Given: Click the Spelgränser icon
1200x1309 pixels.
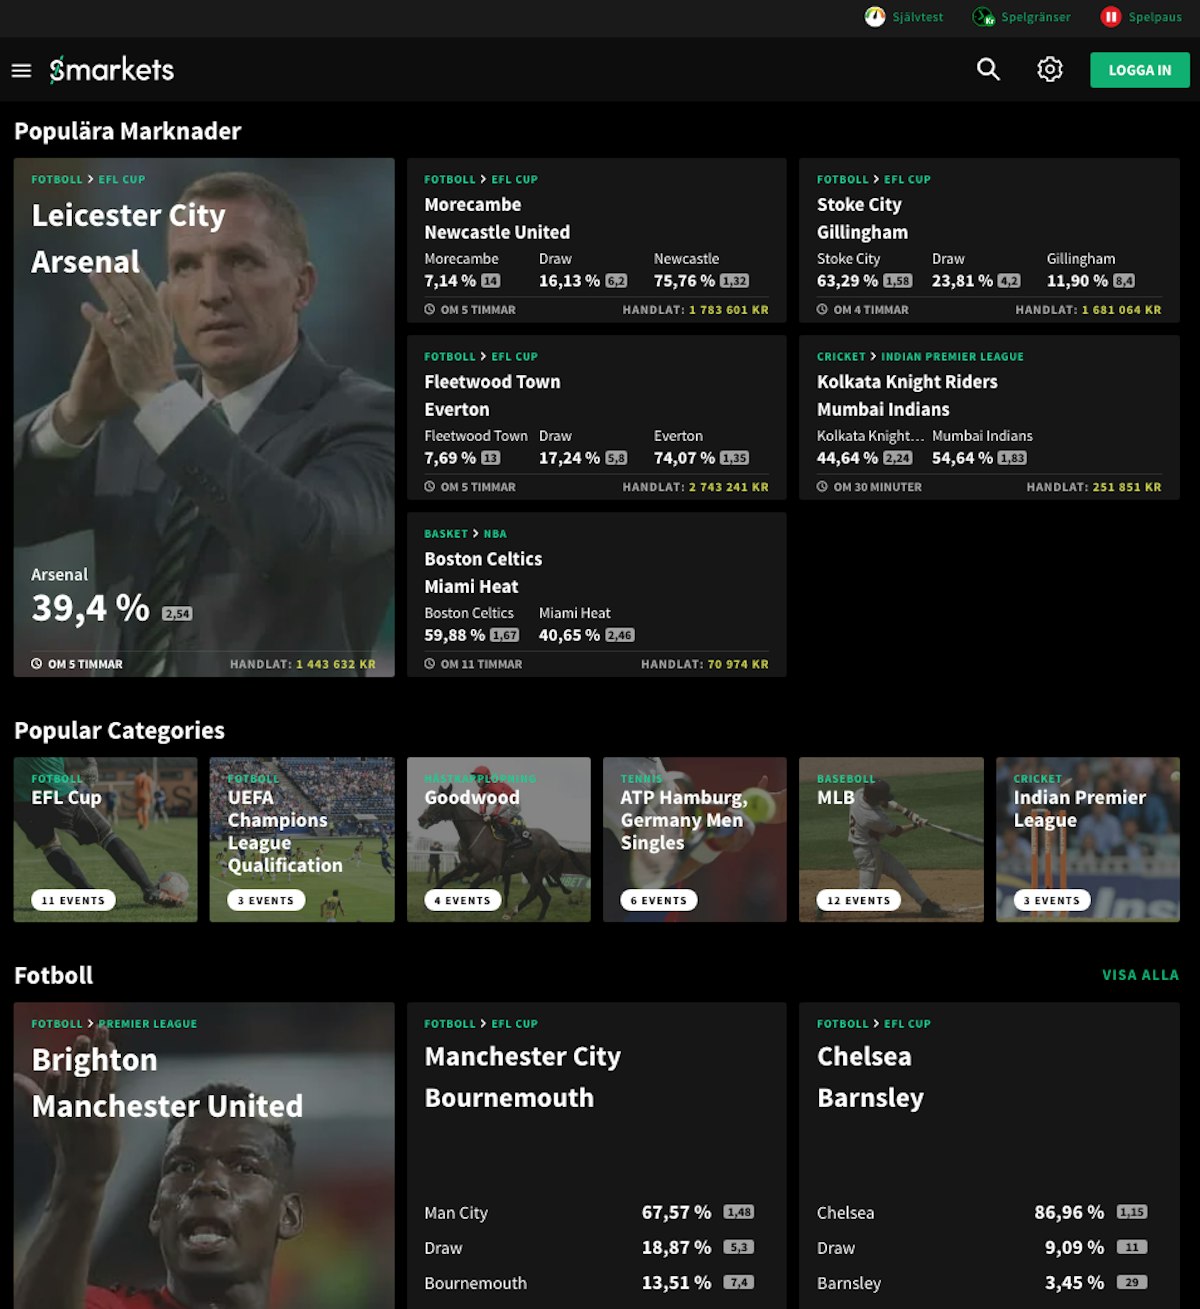Looking at the screenshot, I should (984, 17).
